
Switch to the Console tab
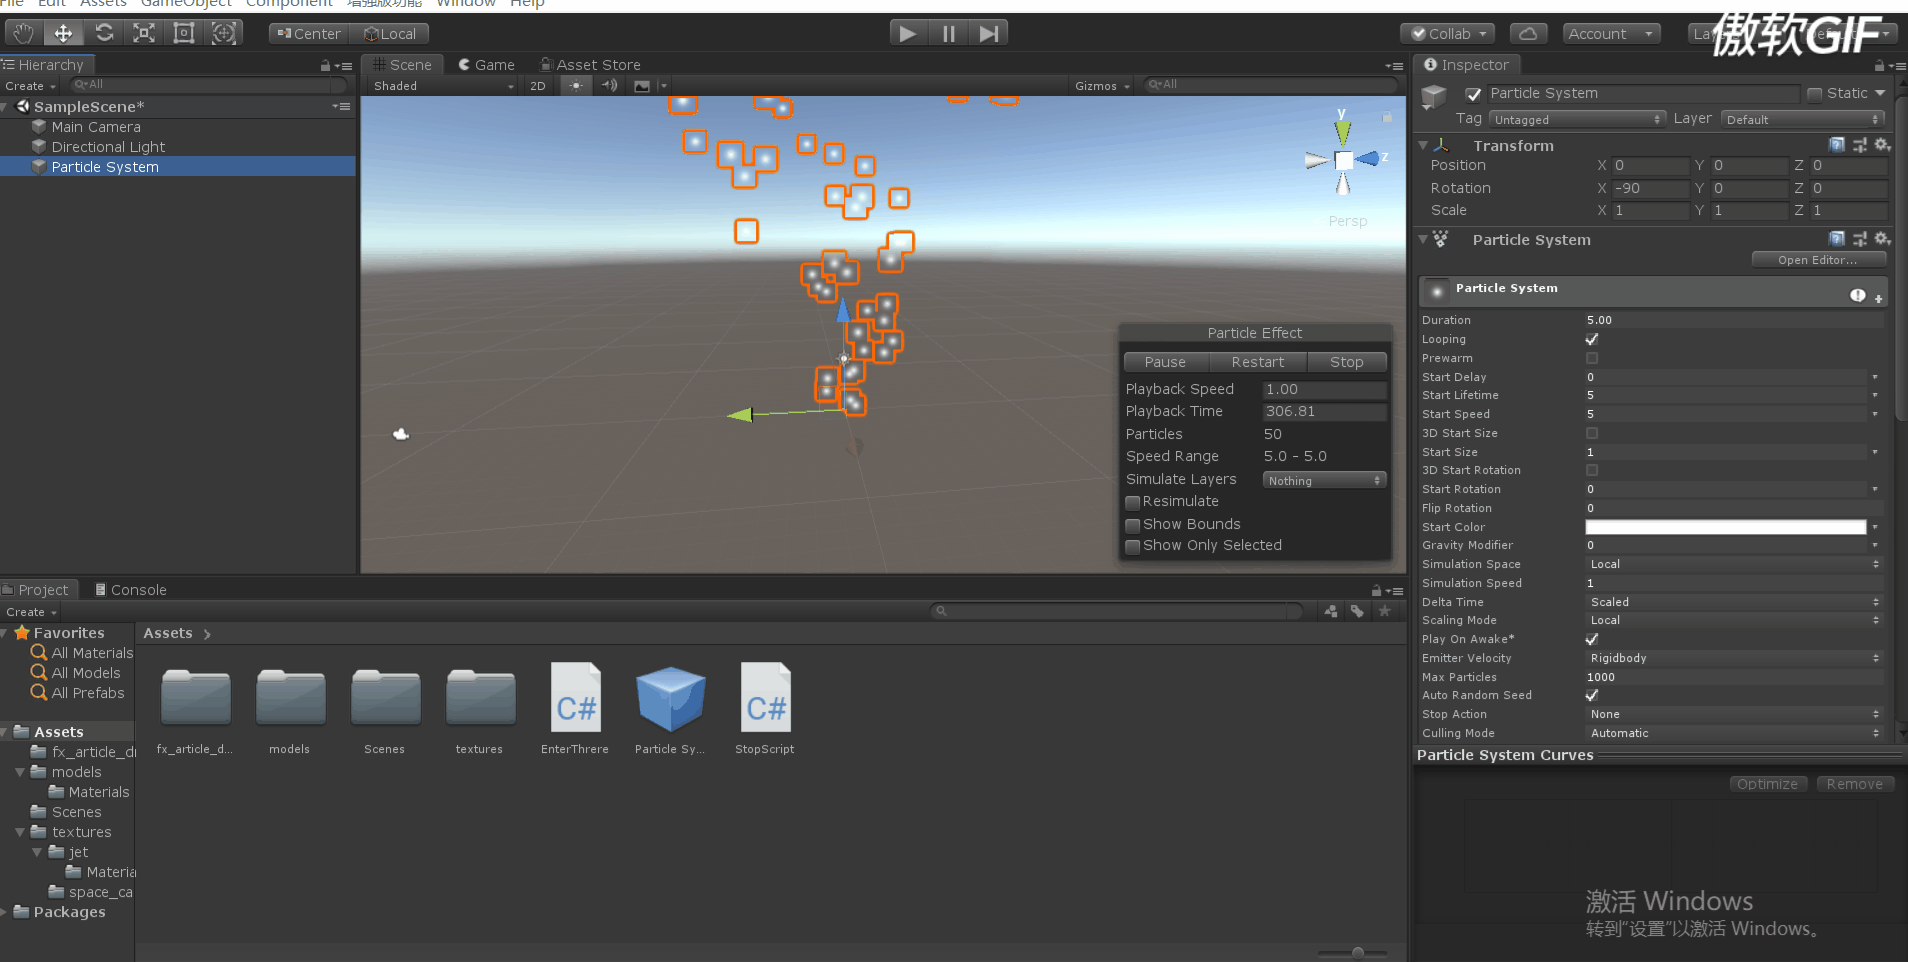pyautogui.click(x=131, y=590)
